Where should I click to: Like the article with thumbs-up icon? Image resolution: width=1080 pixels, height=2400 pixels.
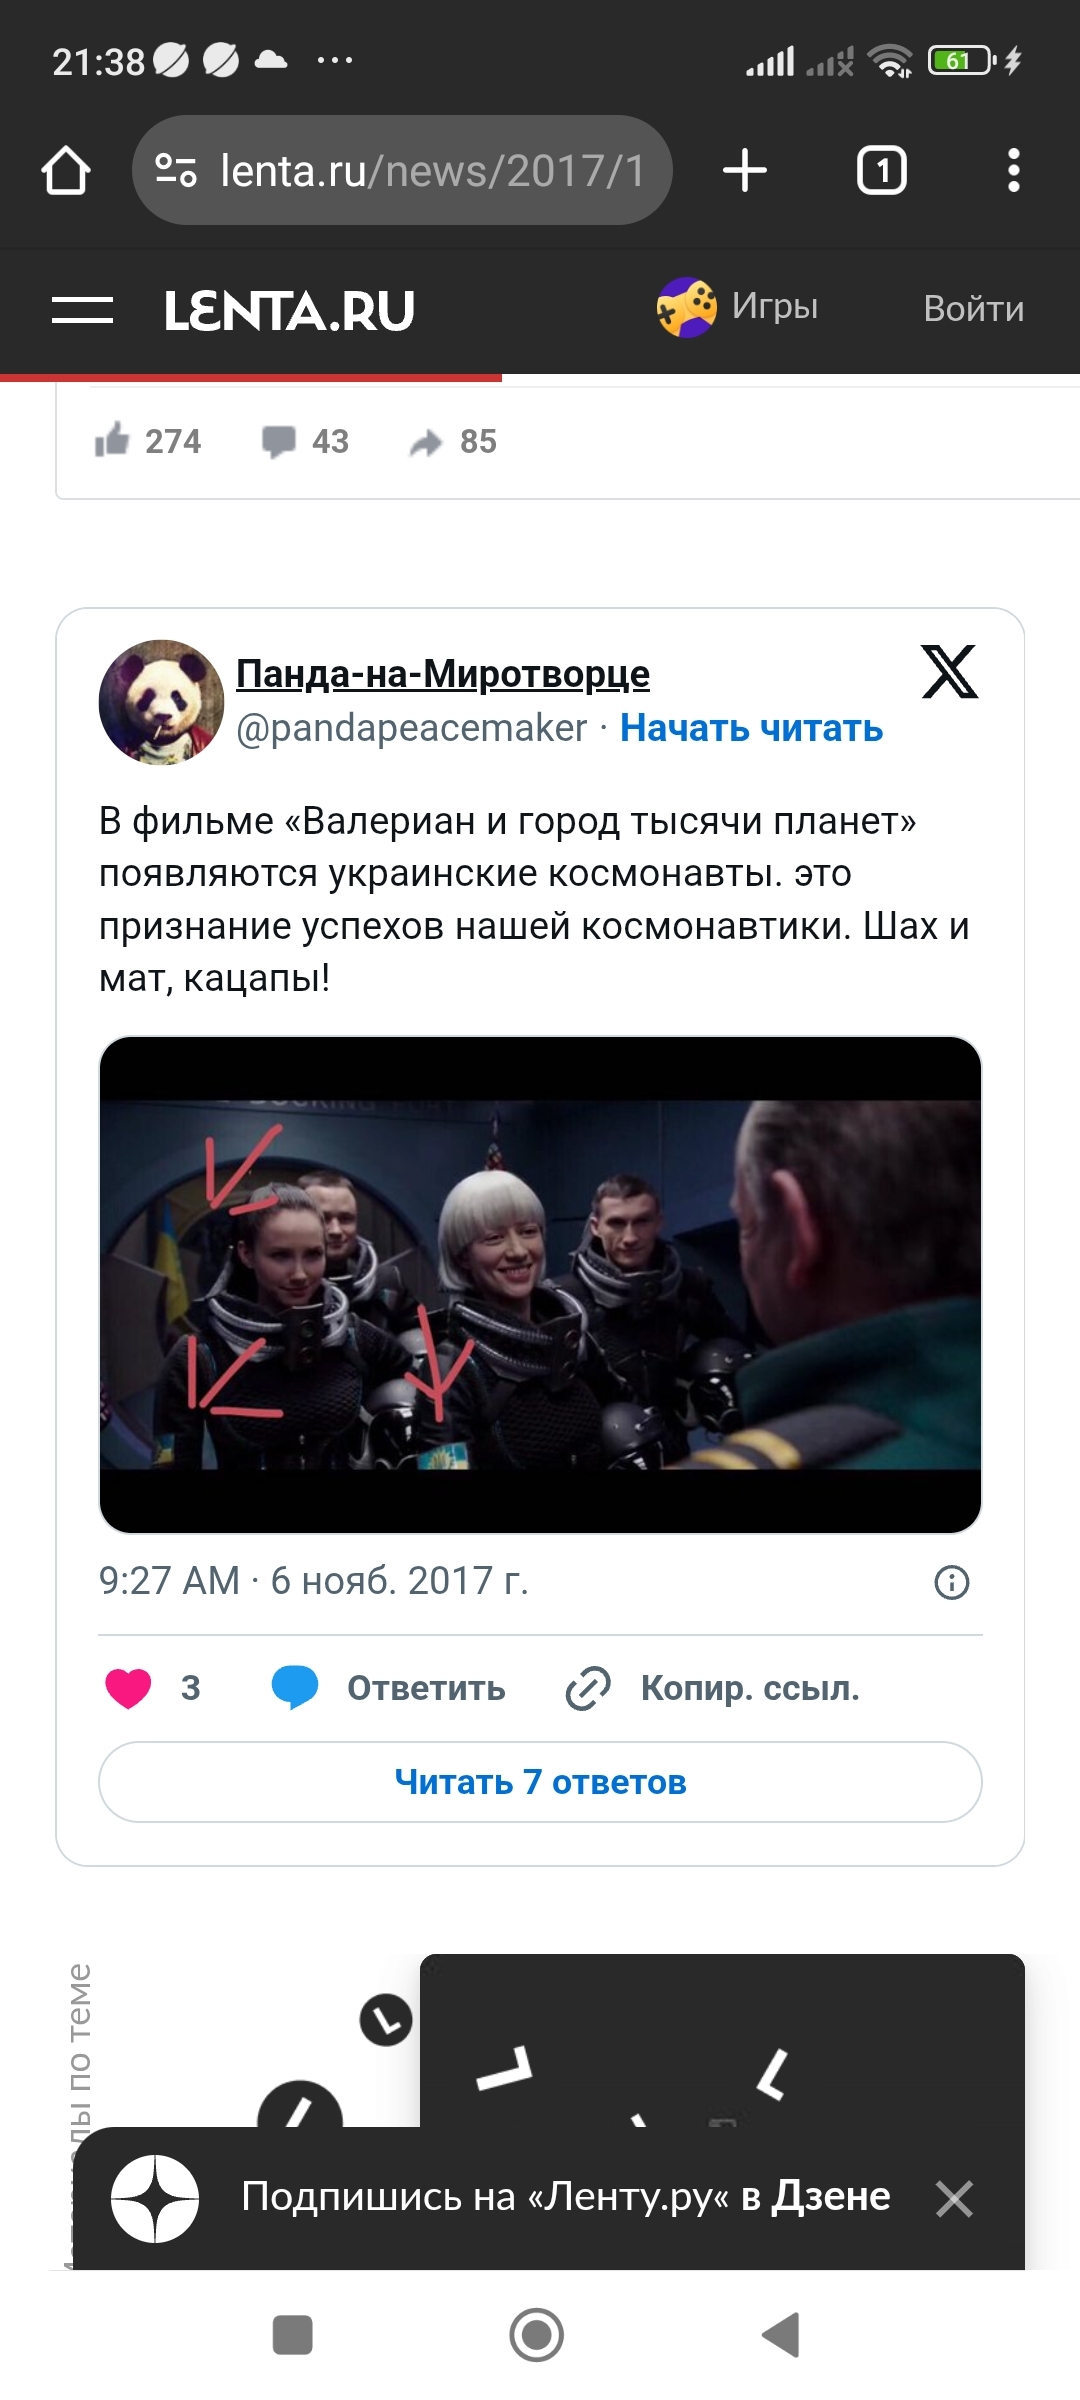click(112, 440)
